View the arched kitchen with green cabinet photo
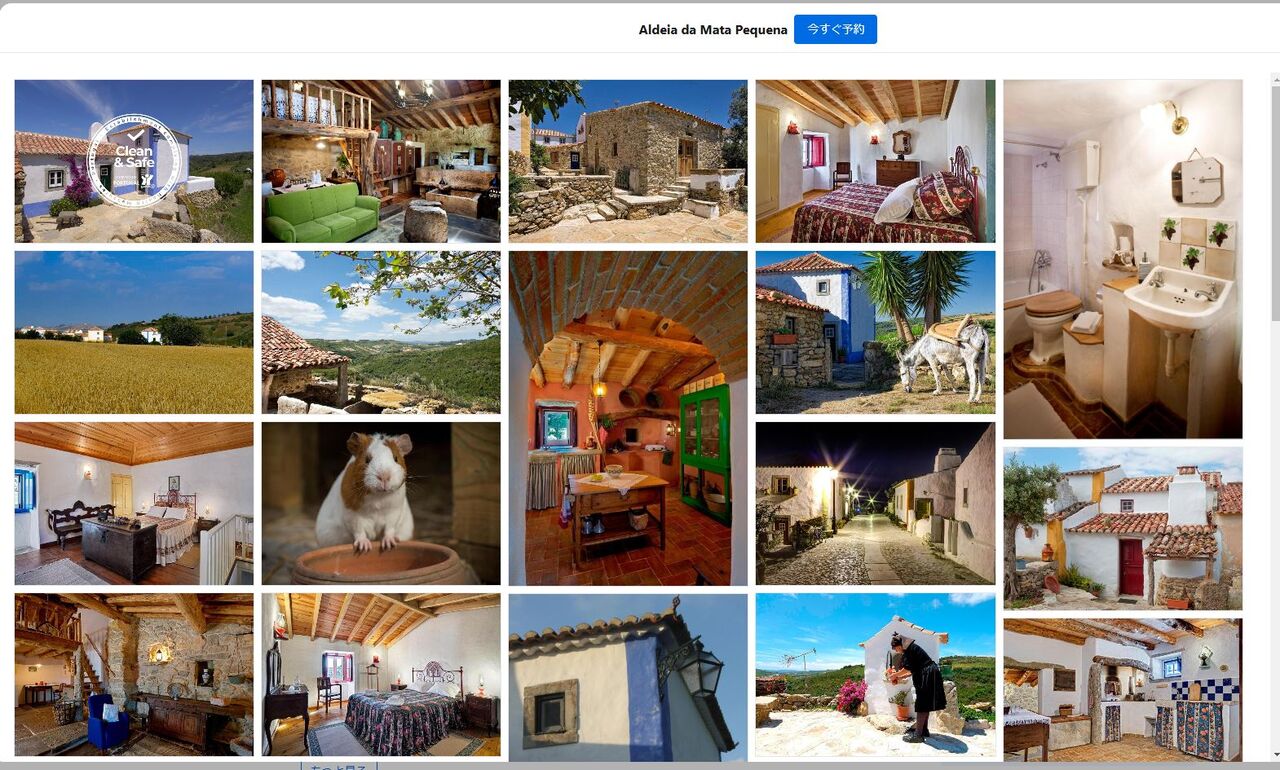1280x770 pixels. (628, 418)
